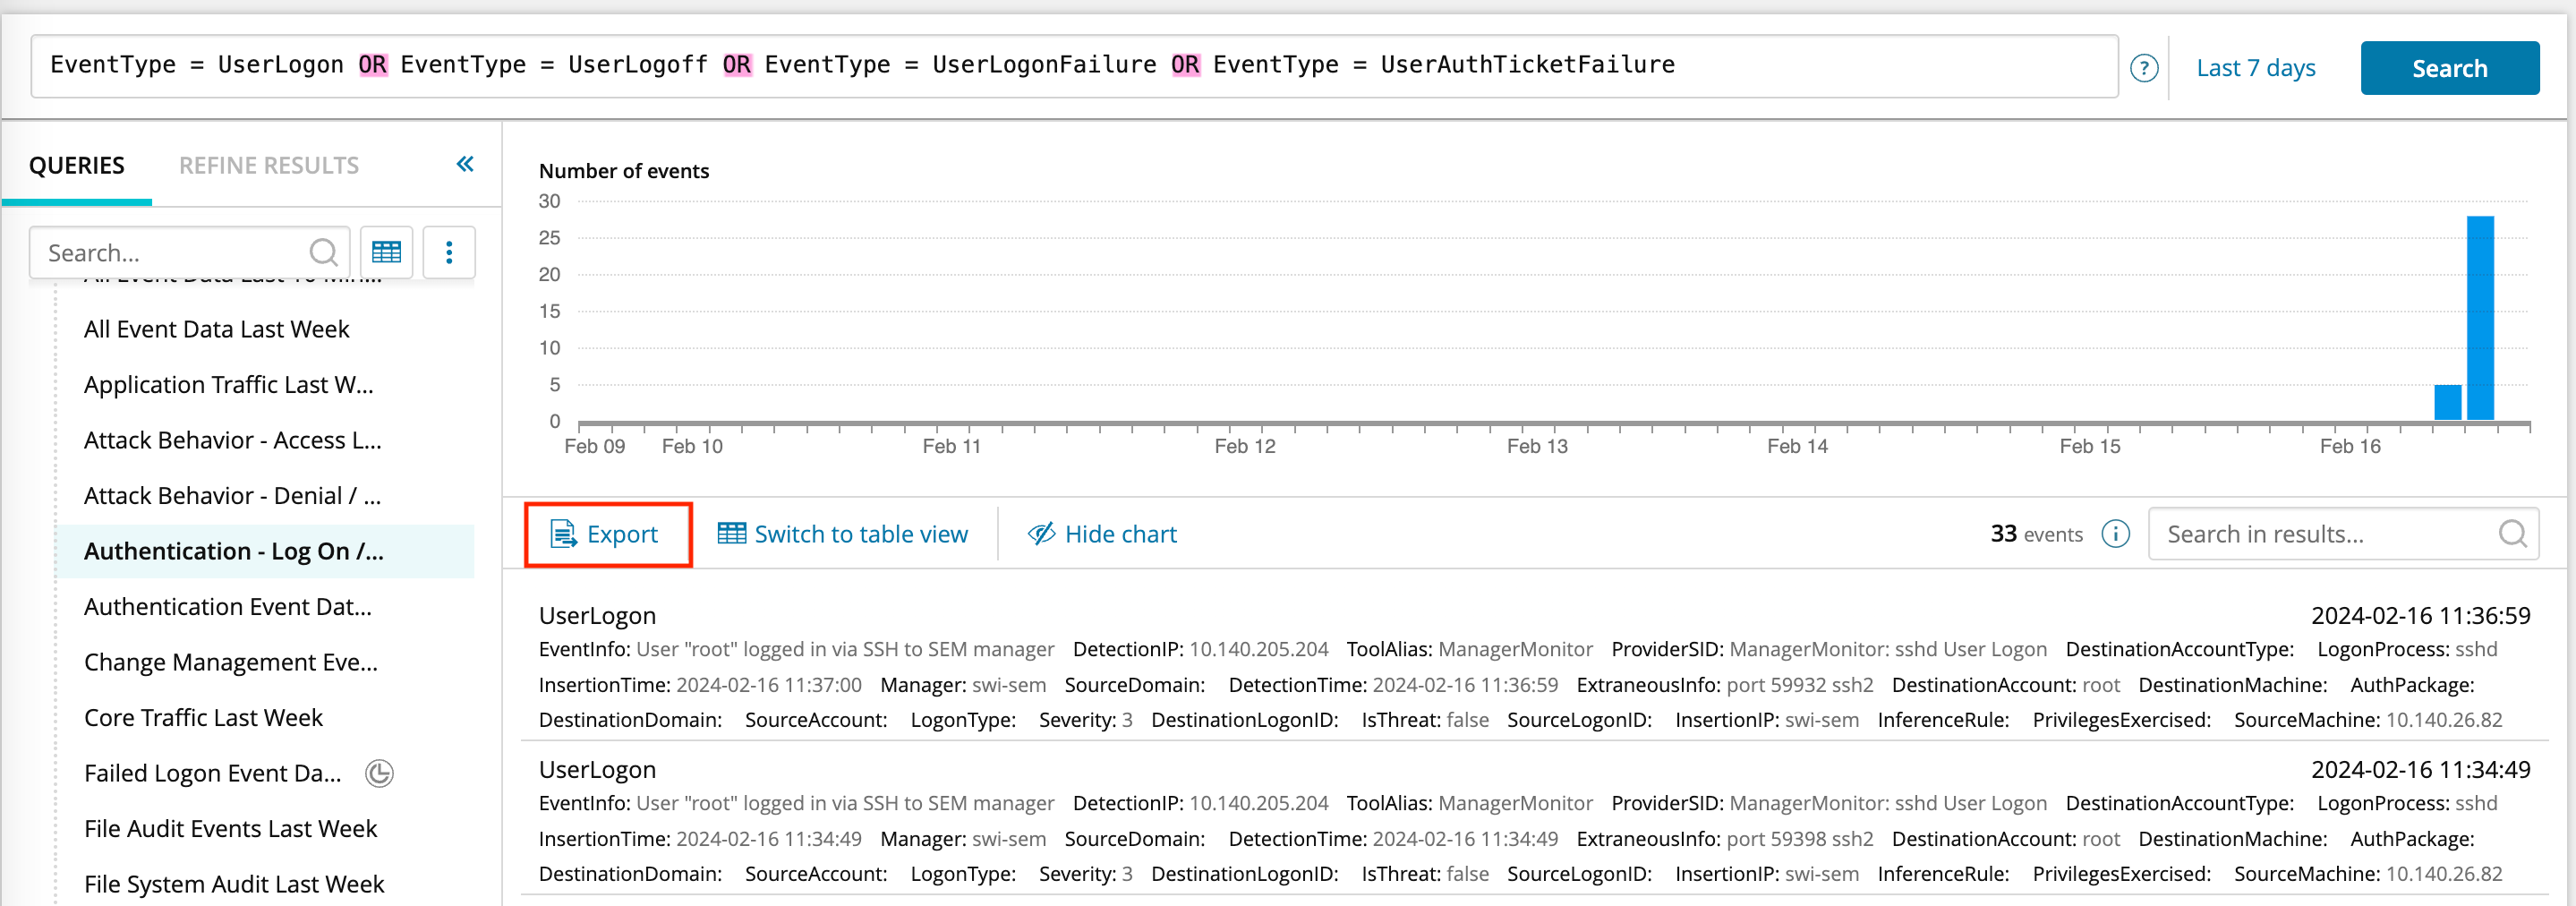Open the three-dot queries options menu
This screenshot has height=906, width=2576.
tap(449, 252)
